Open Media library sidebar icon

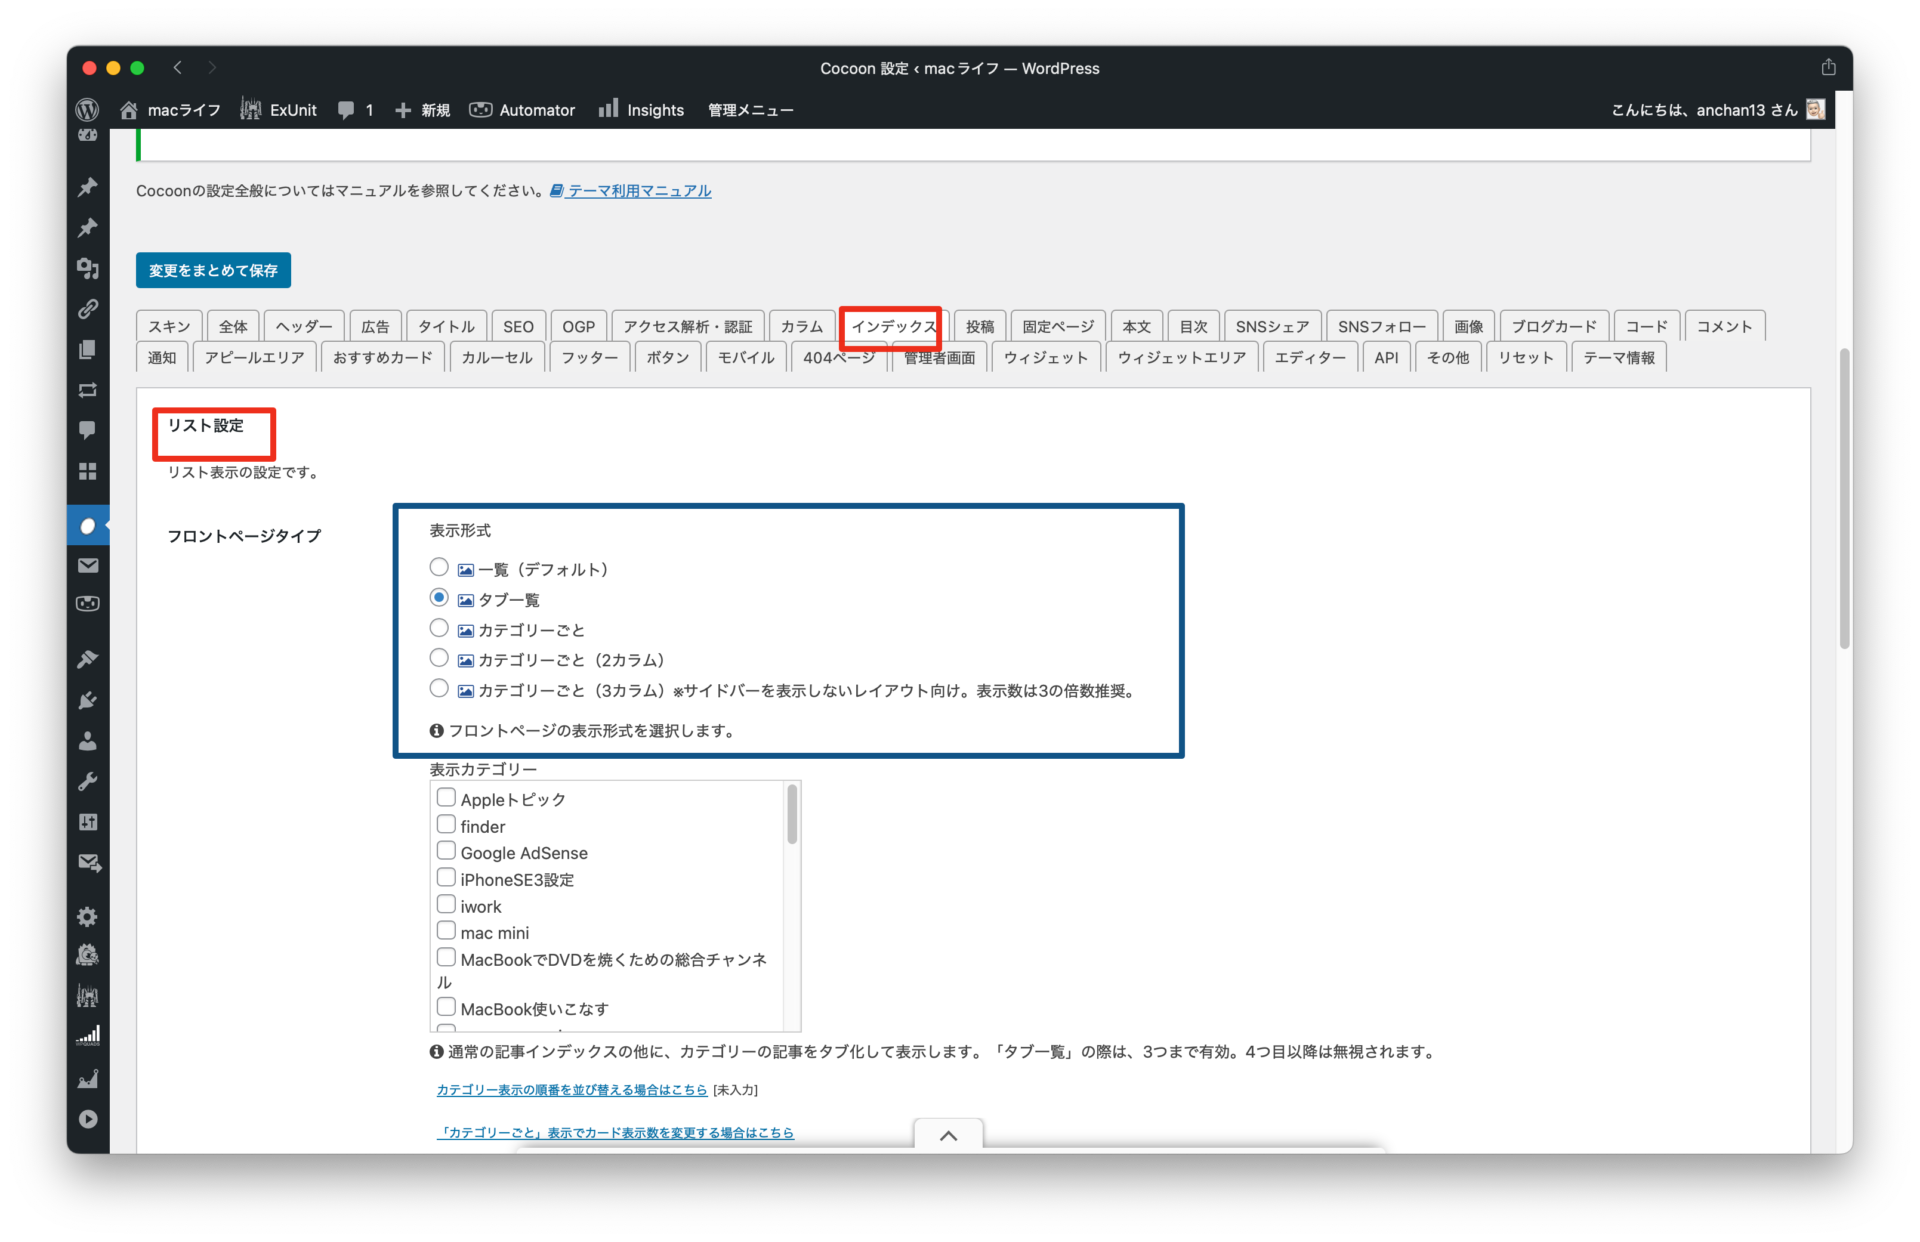point(88,268)
